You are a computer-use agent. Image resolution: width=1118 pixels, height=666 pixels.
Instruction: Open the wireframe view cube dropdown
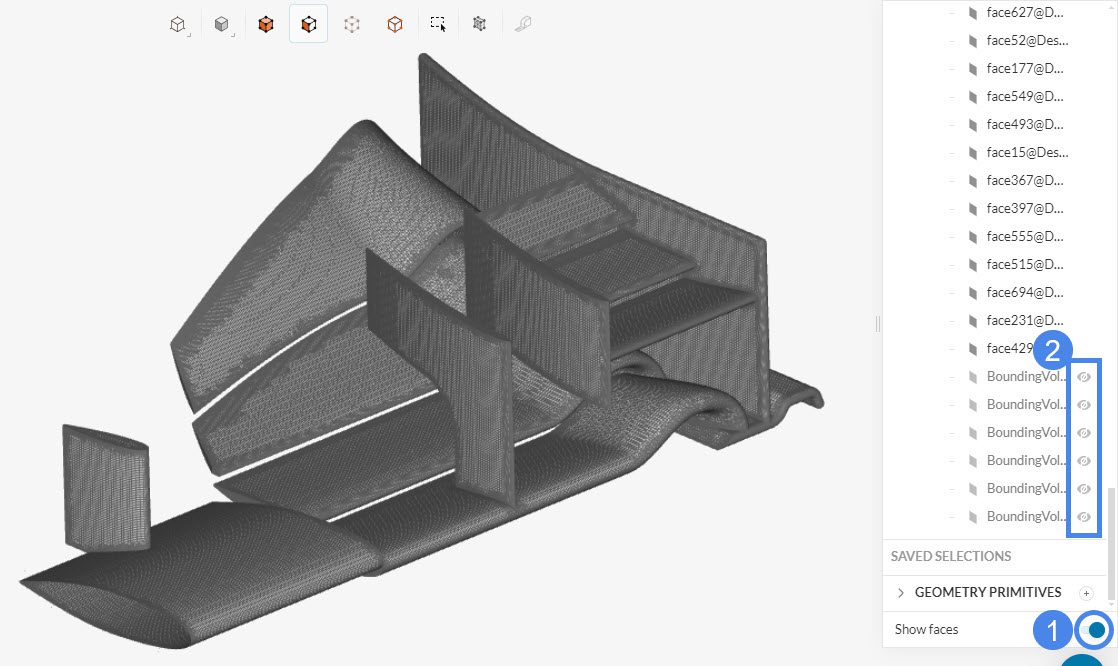coord(178,25)
